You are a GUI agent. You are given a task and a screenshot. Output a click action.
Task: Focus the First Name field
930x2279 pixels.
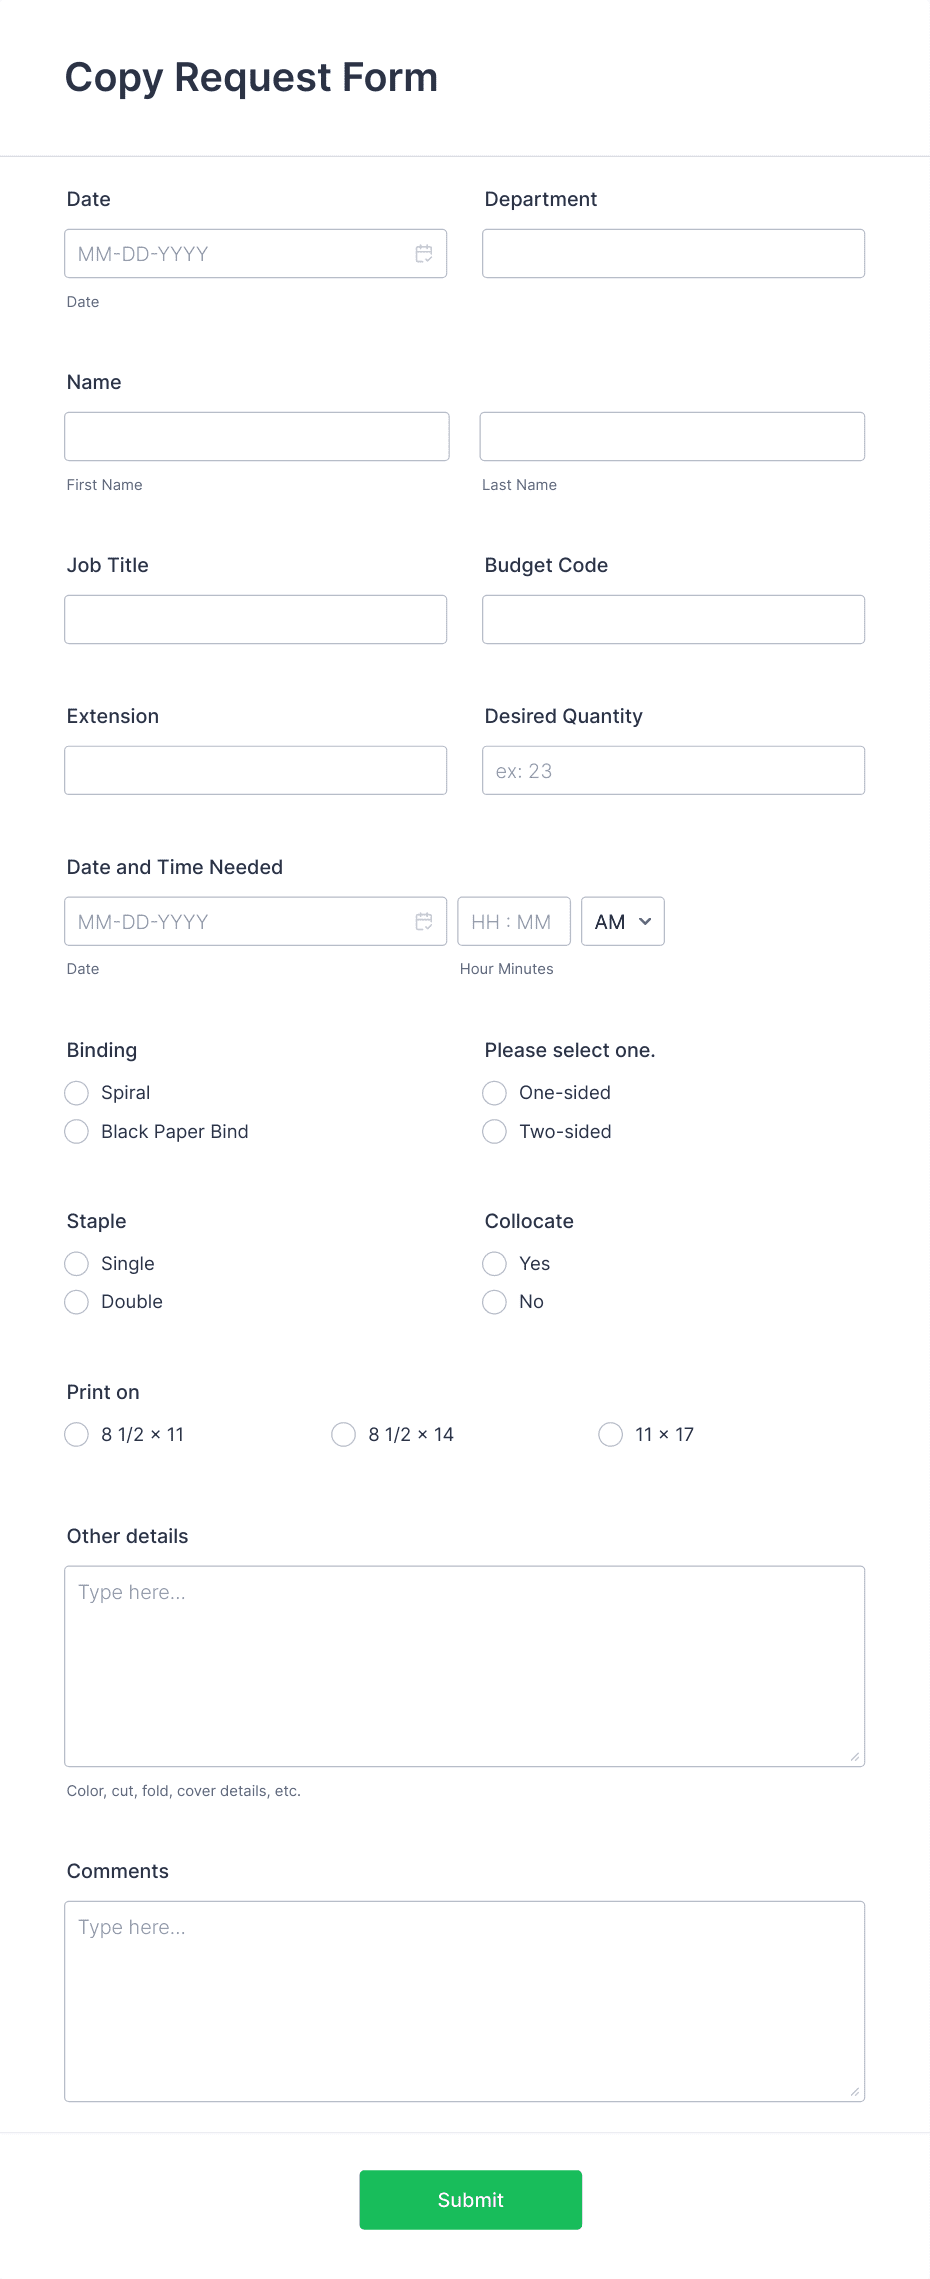coord(256,436)
